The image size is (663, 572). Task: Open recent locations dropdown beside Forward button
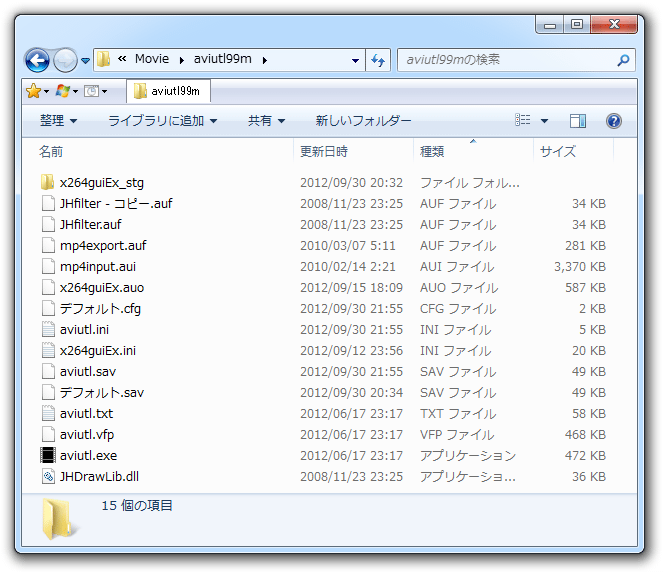pyautogui.click(x=85, y=61)
